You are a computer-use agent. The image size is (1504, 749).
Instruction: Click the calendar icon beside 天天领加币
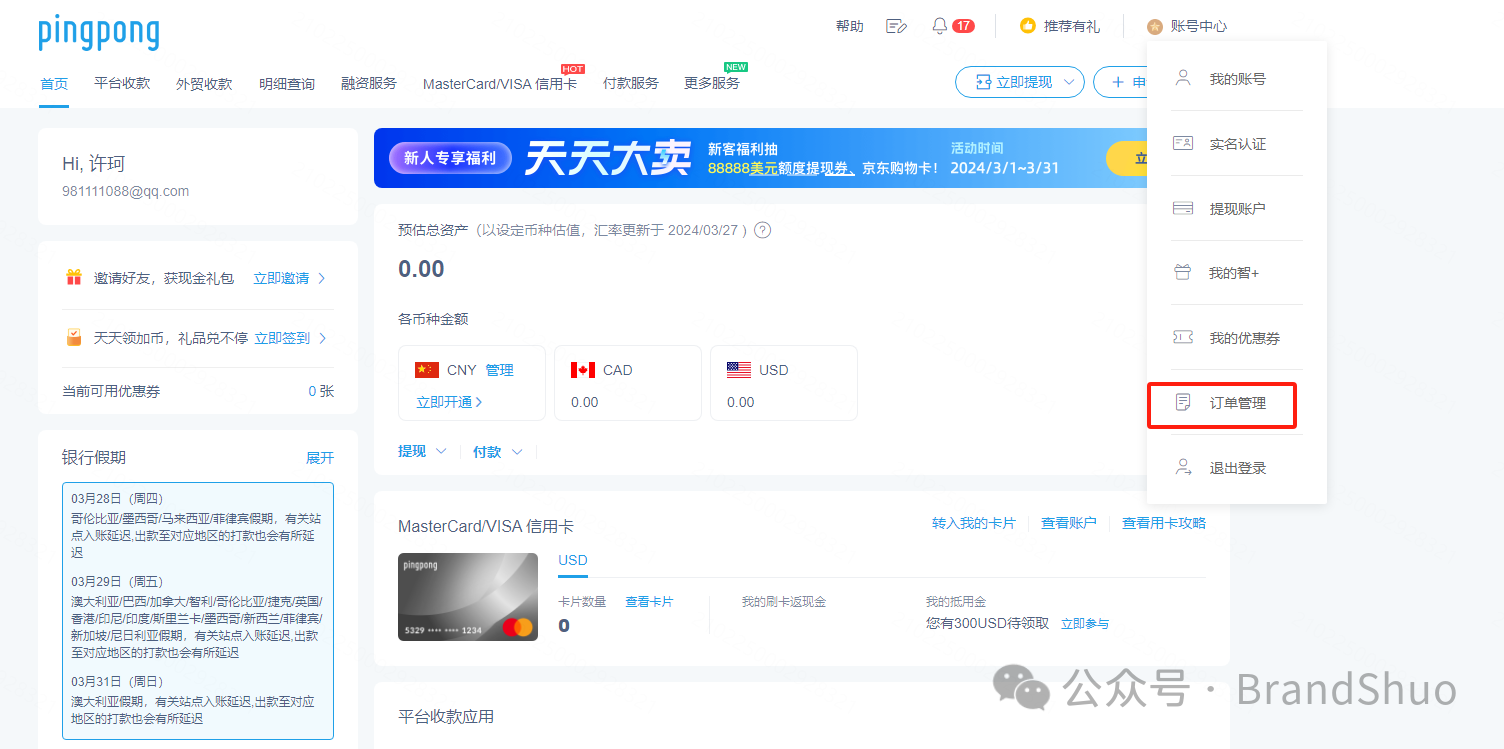74,337
